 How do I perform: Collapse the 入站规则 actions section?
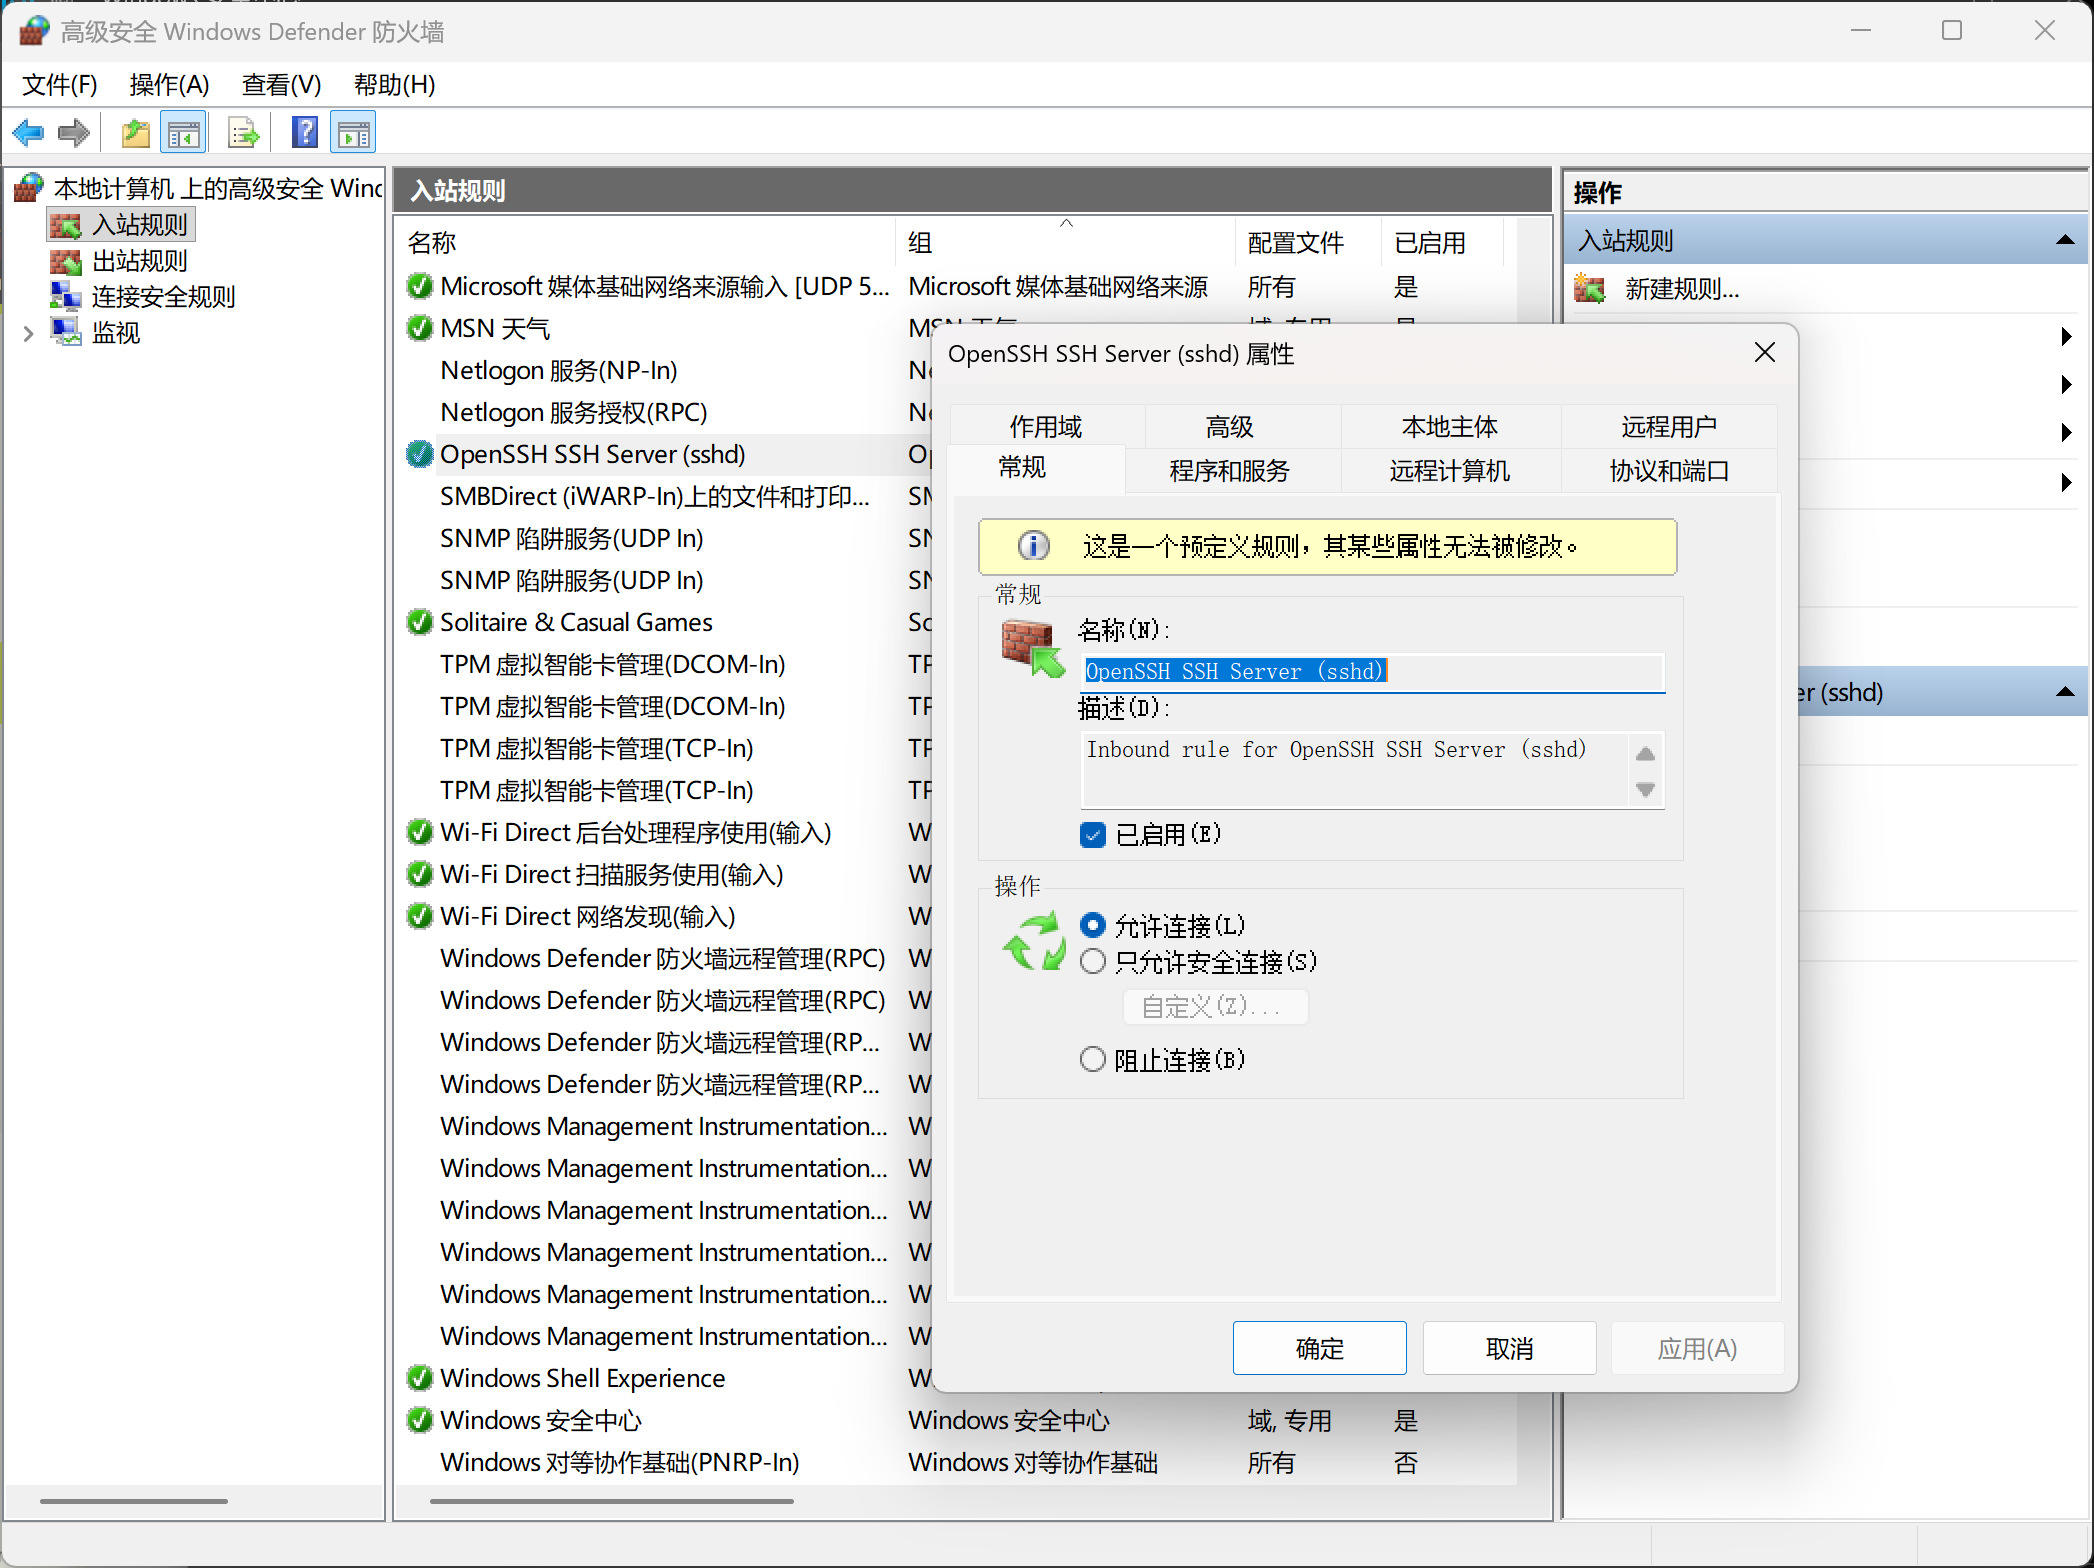(x=2066, y=241)
